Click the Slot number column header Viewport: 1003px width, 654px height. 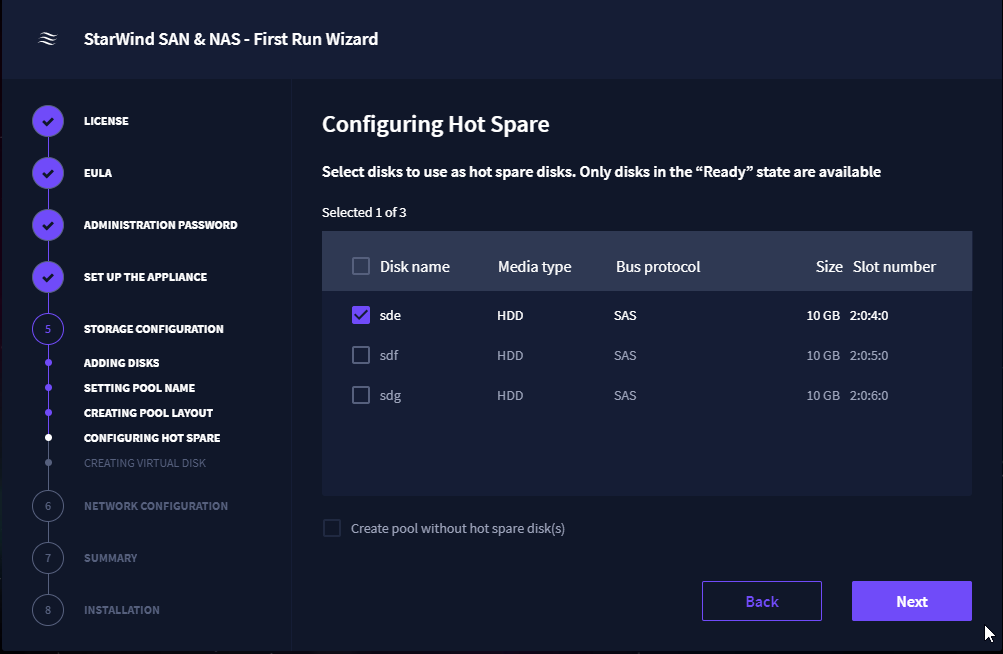(894, 267)
